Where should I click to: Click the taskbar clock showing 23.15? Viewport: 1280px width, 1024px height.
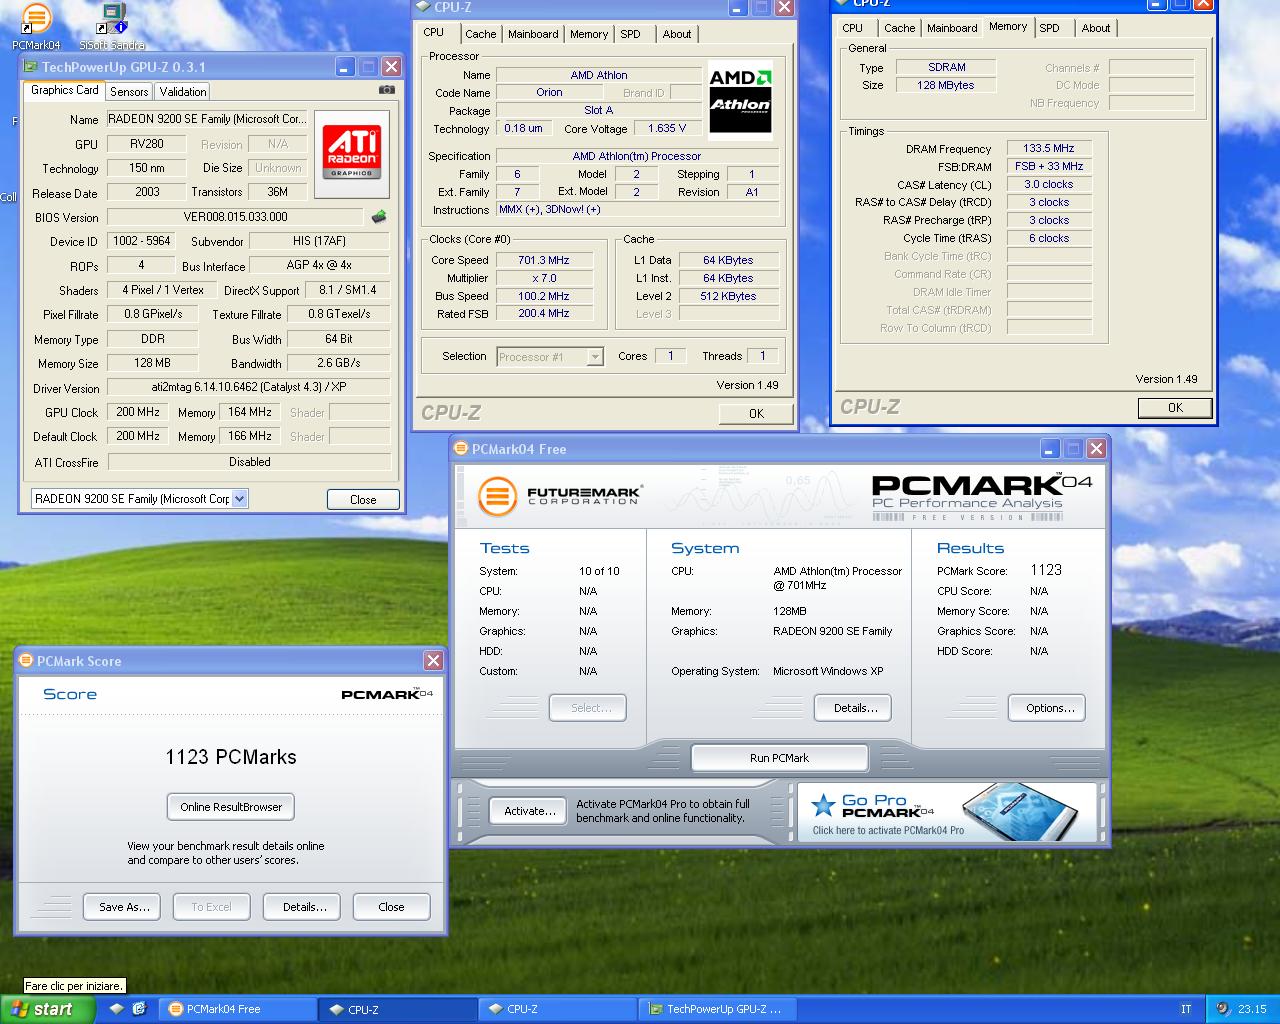click(x=1252, y=1009)
